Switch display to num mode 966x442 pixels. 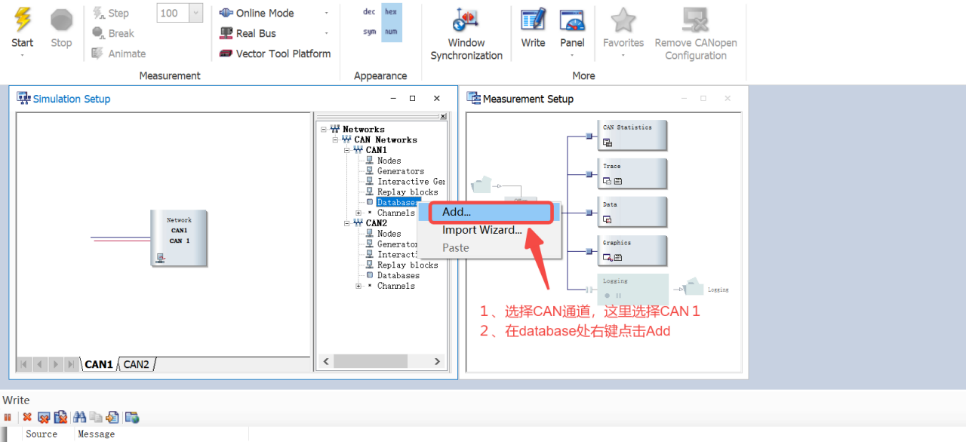pyautogui.click(x=391, y=31)
